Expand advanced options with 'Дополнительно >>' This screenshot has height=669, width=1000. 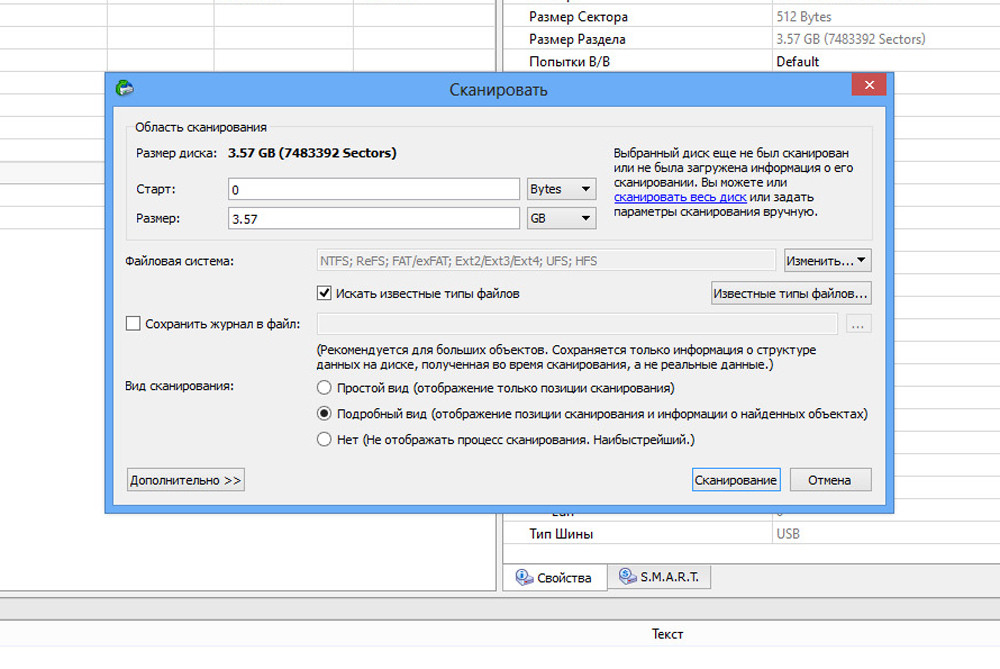(x=186, y=480)
